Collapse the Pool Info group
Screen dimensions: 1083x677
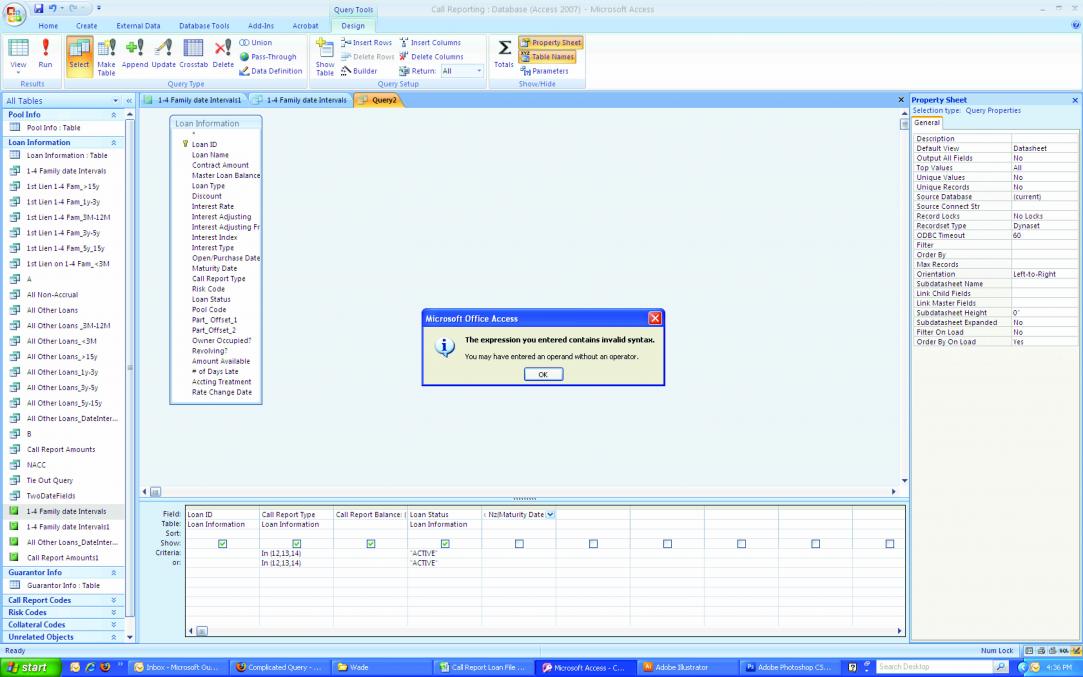[x=114, y=115]
